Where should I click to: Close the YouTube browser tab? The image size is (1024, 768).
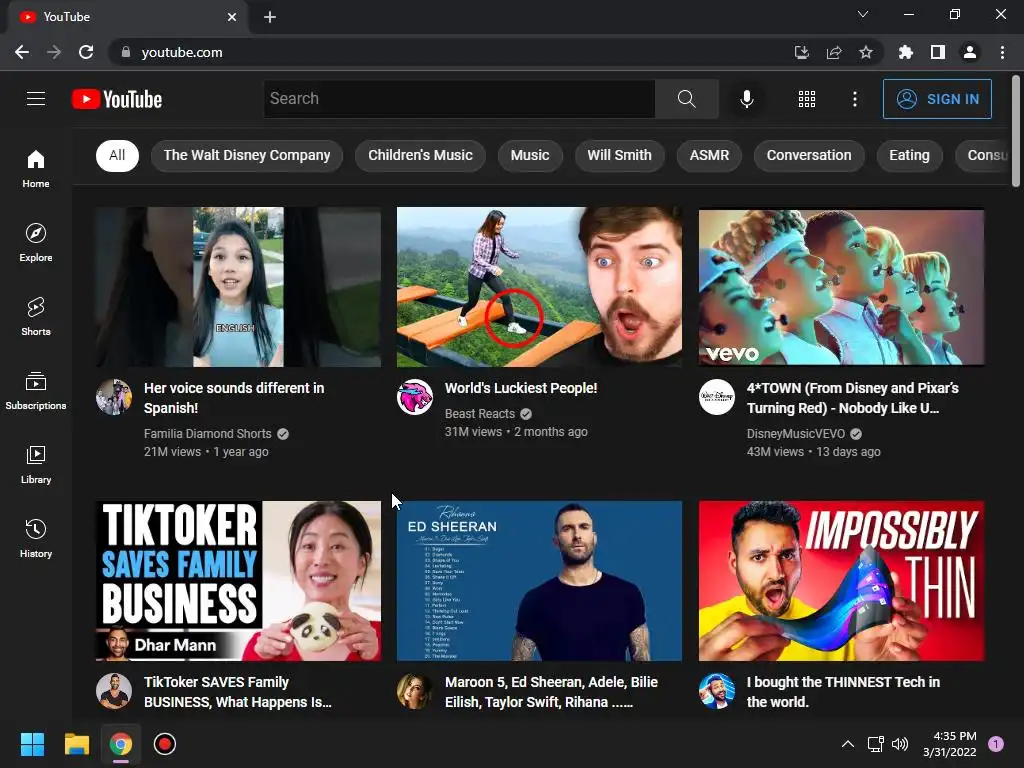pyautogui.click(x=232, y=17)
